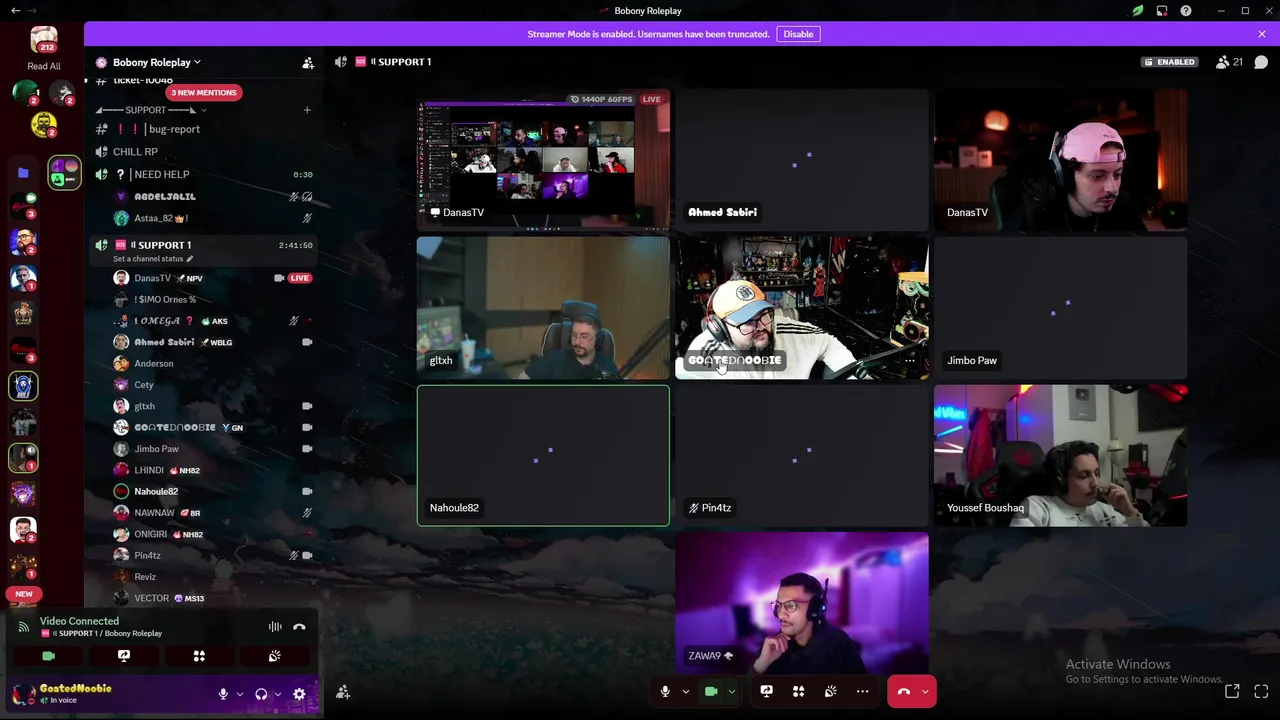Screen dimensions: 1280x720
Task: Toggle noise suppression waveform icon
Action: pos(275,627)
